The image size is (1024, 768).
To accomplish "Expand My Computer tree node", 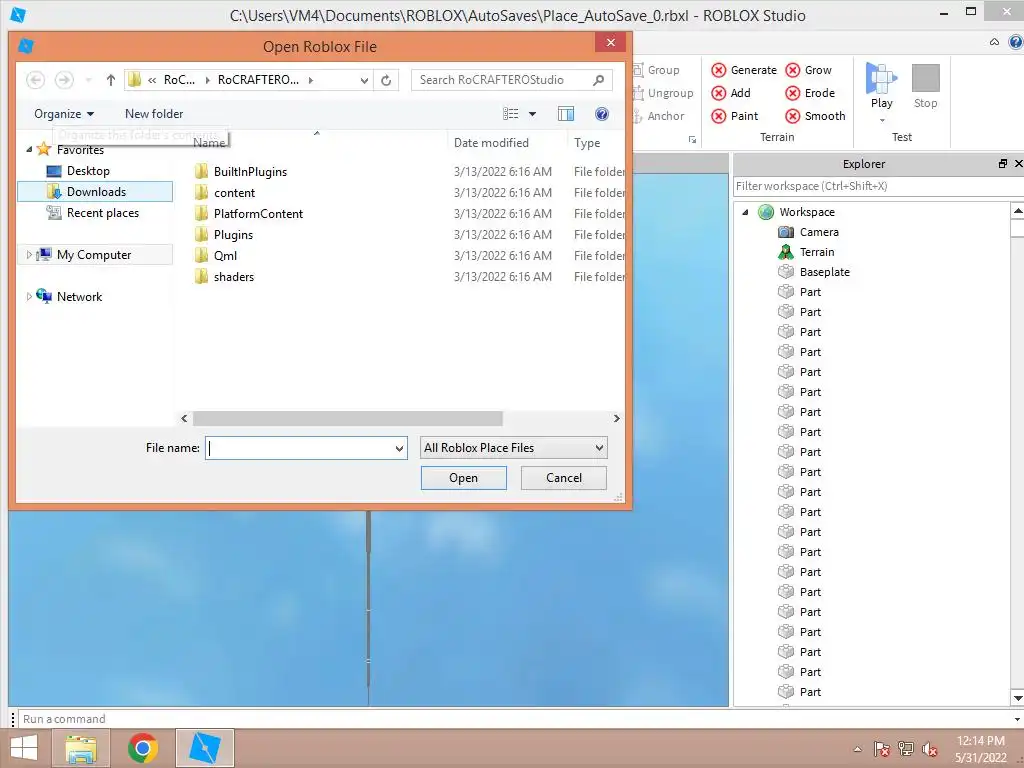I will click(29, 255).
